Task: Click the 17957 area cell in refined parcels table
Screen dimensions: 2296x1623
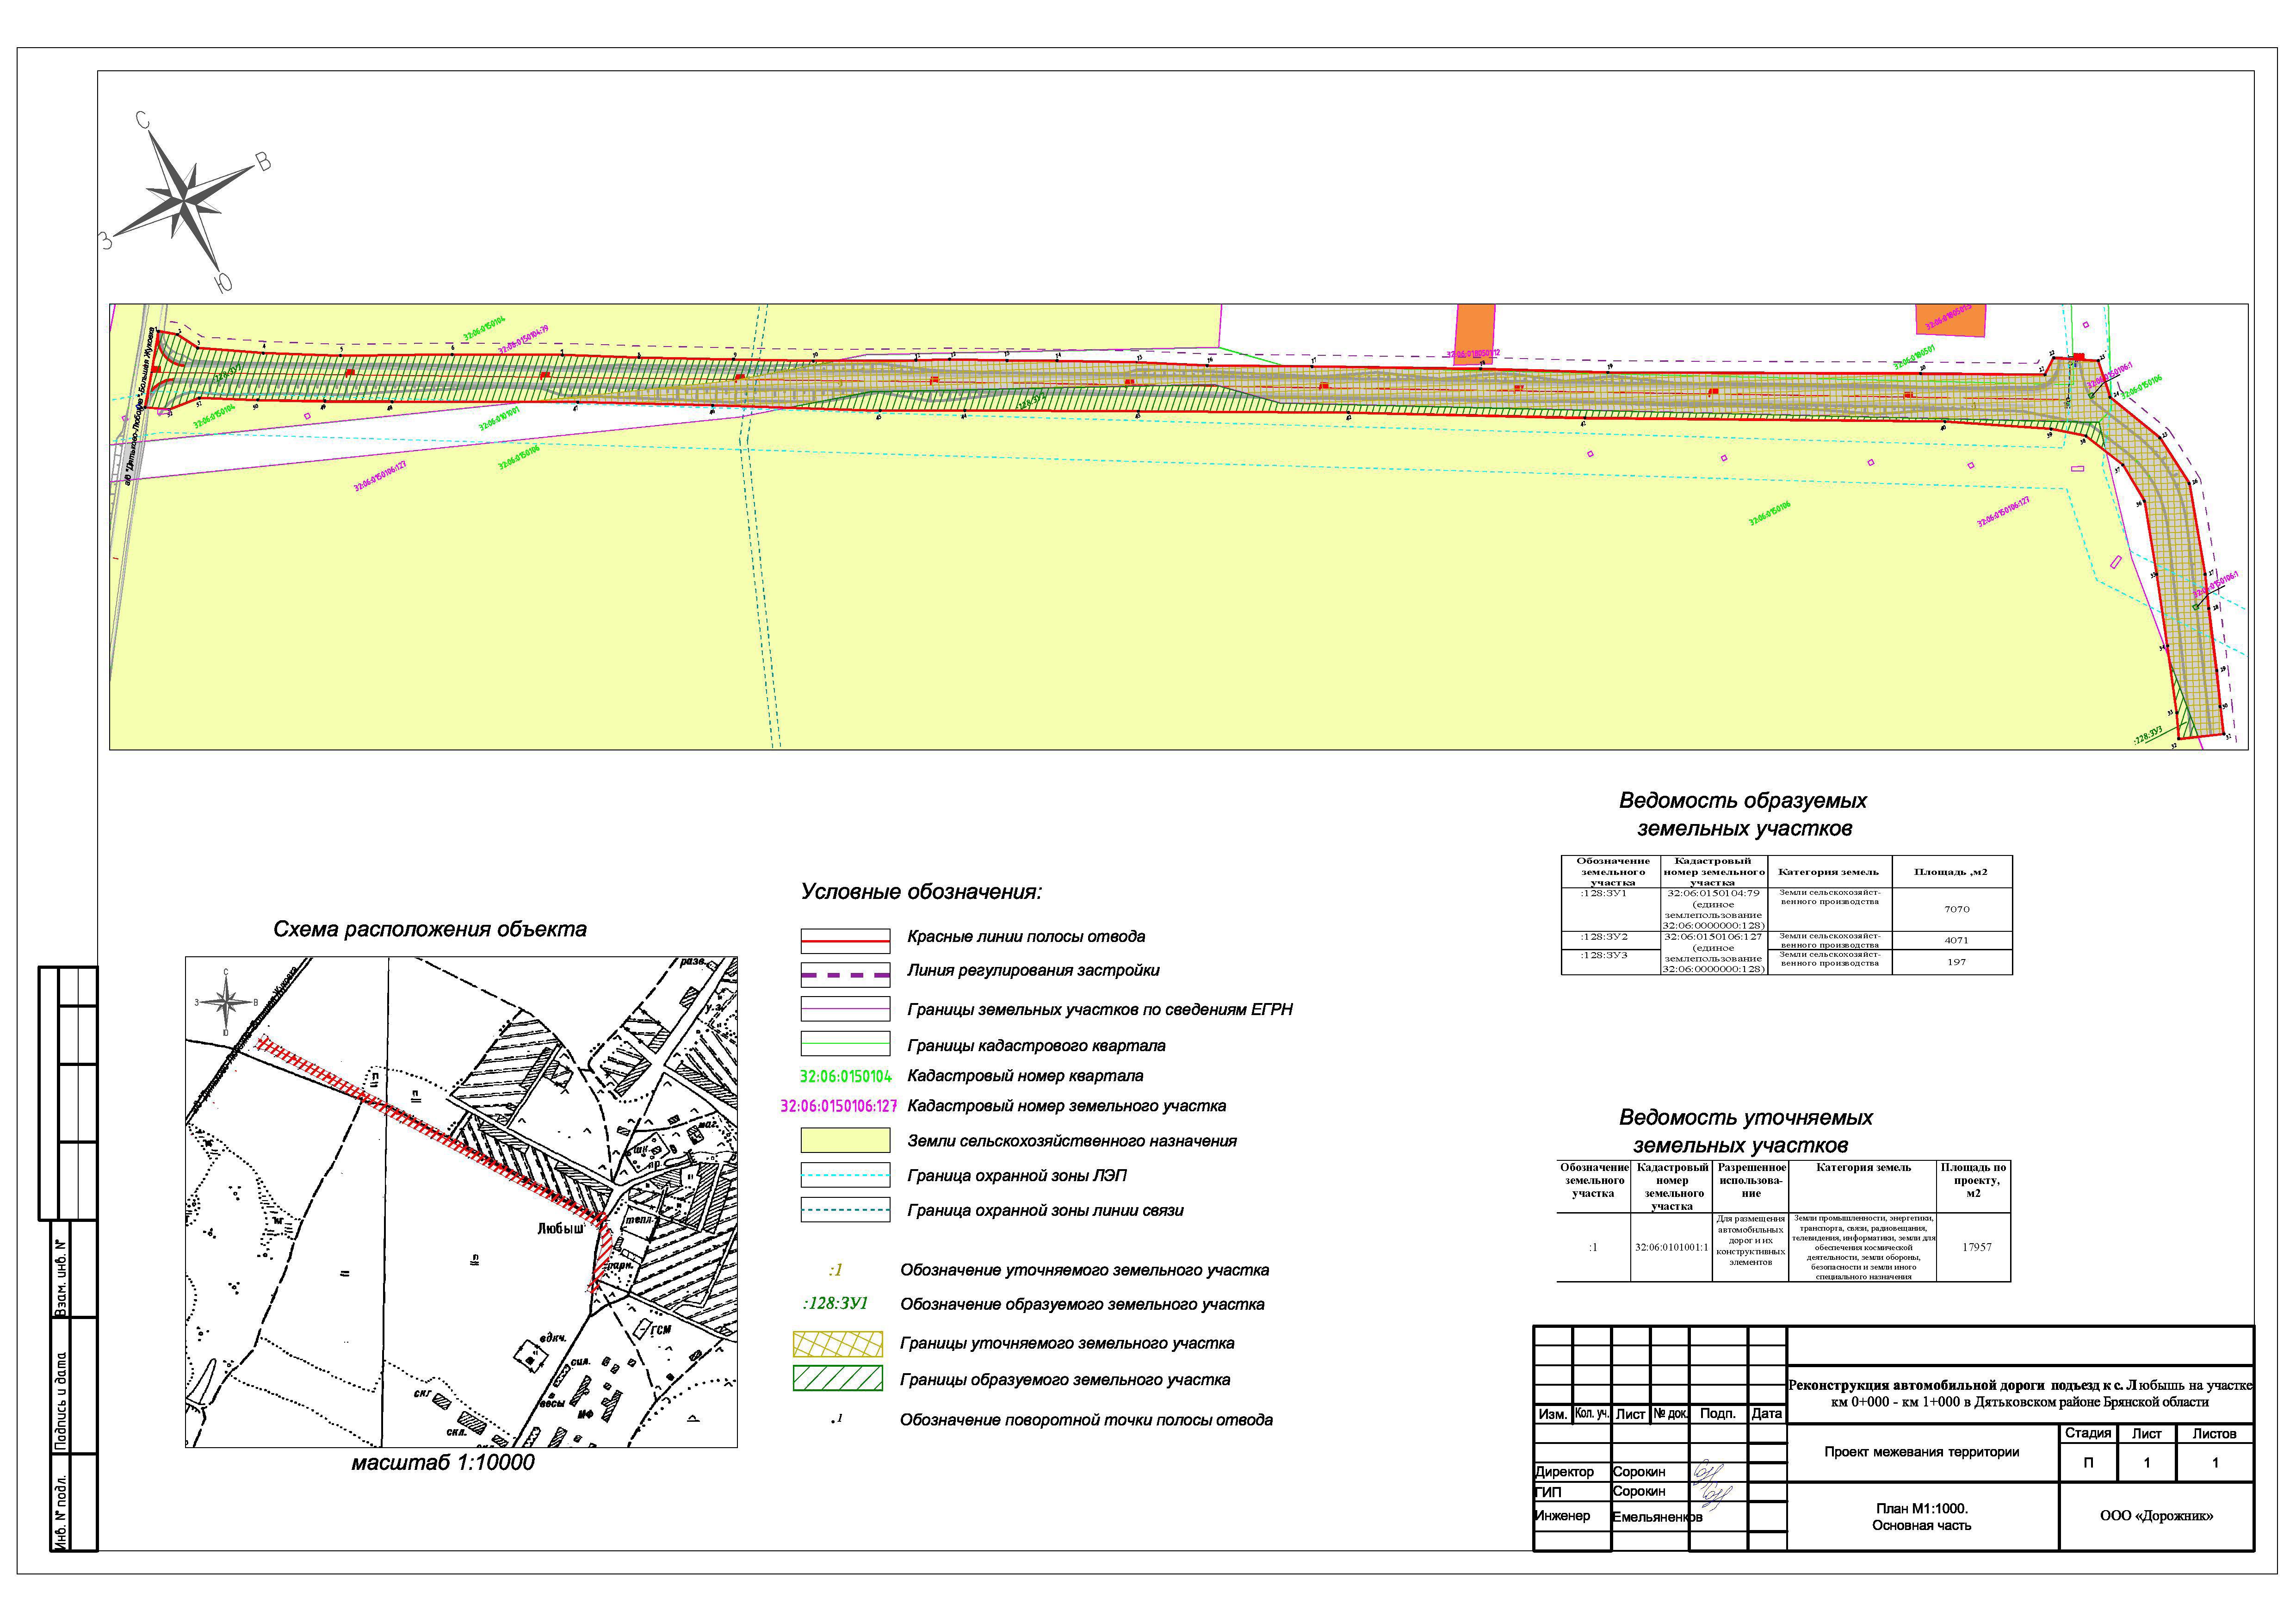Action: [x=1976, y=1247]
